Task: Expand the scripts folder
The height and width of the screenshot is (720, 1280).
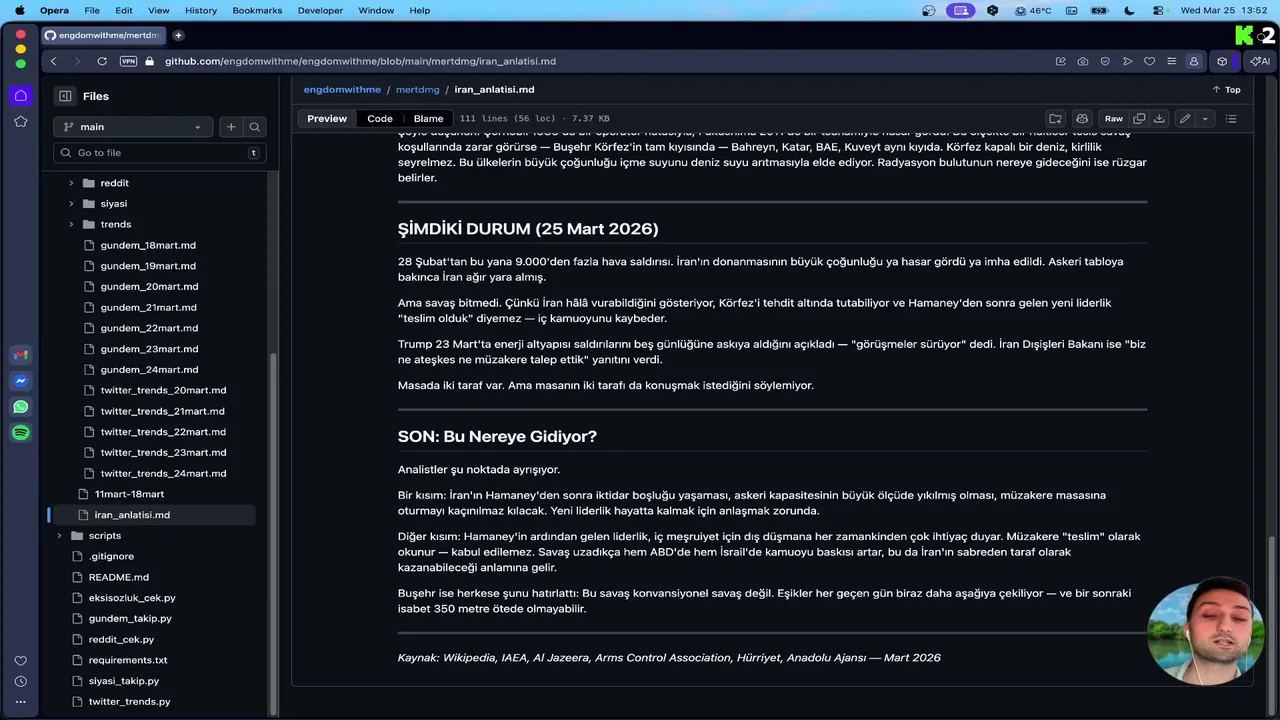Action: point(58,536)
